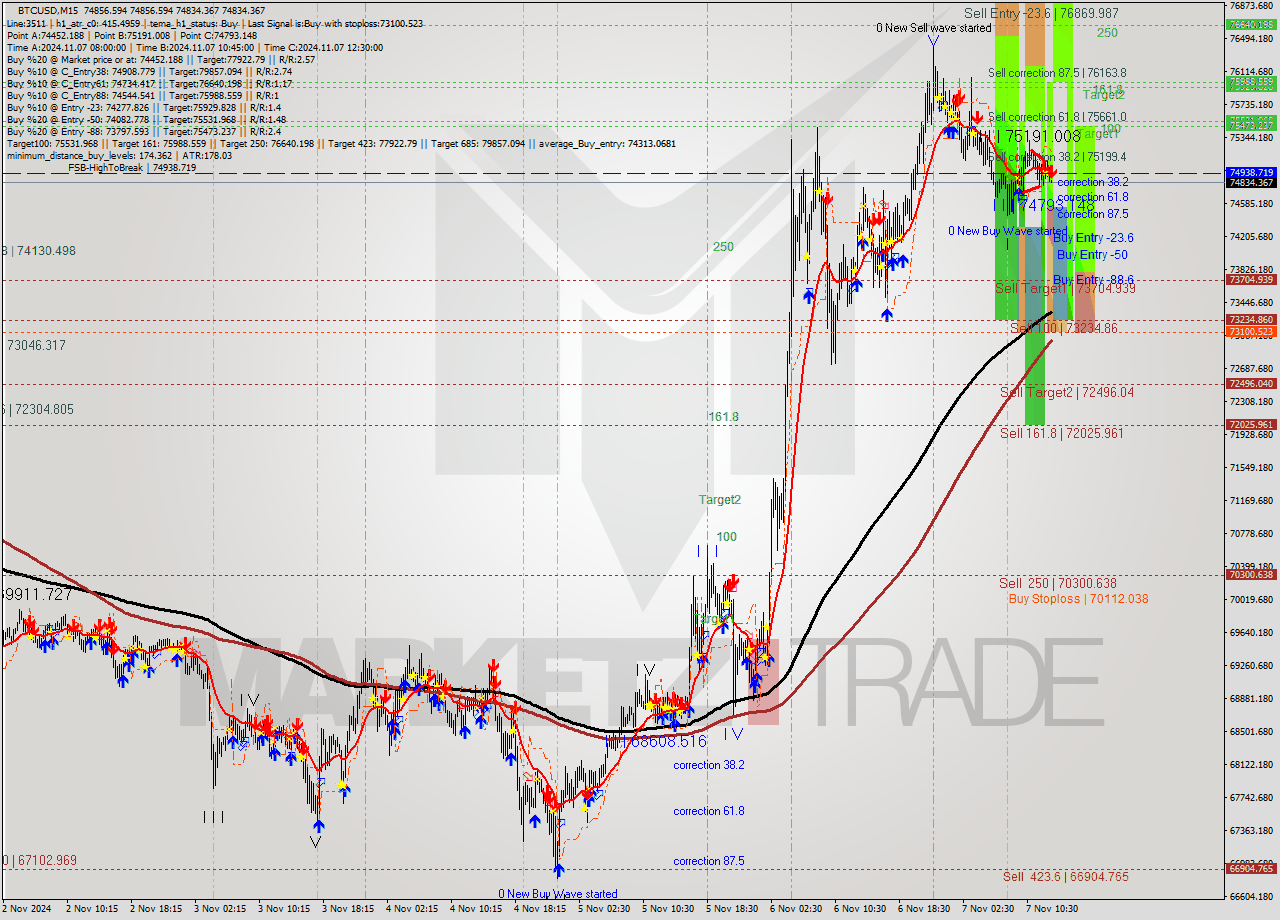Click the '7 Nov 10:30' time axis label

(1052, 909)
